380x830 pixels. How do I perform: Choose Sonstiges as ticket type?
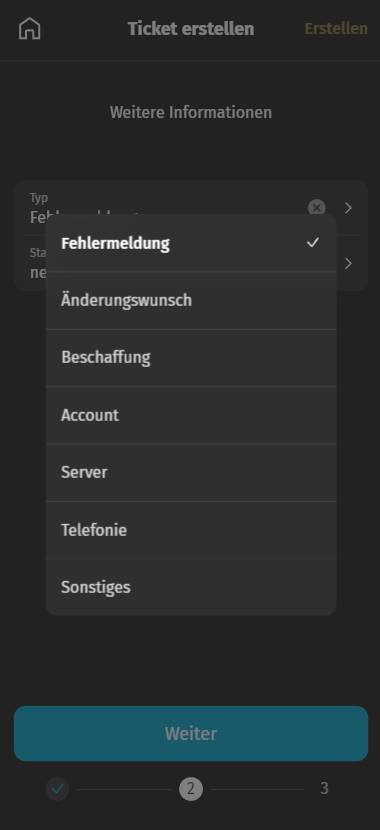pos(191,587)
